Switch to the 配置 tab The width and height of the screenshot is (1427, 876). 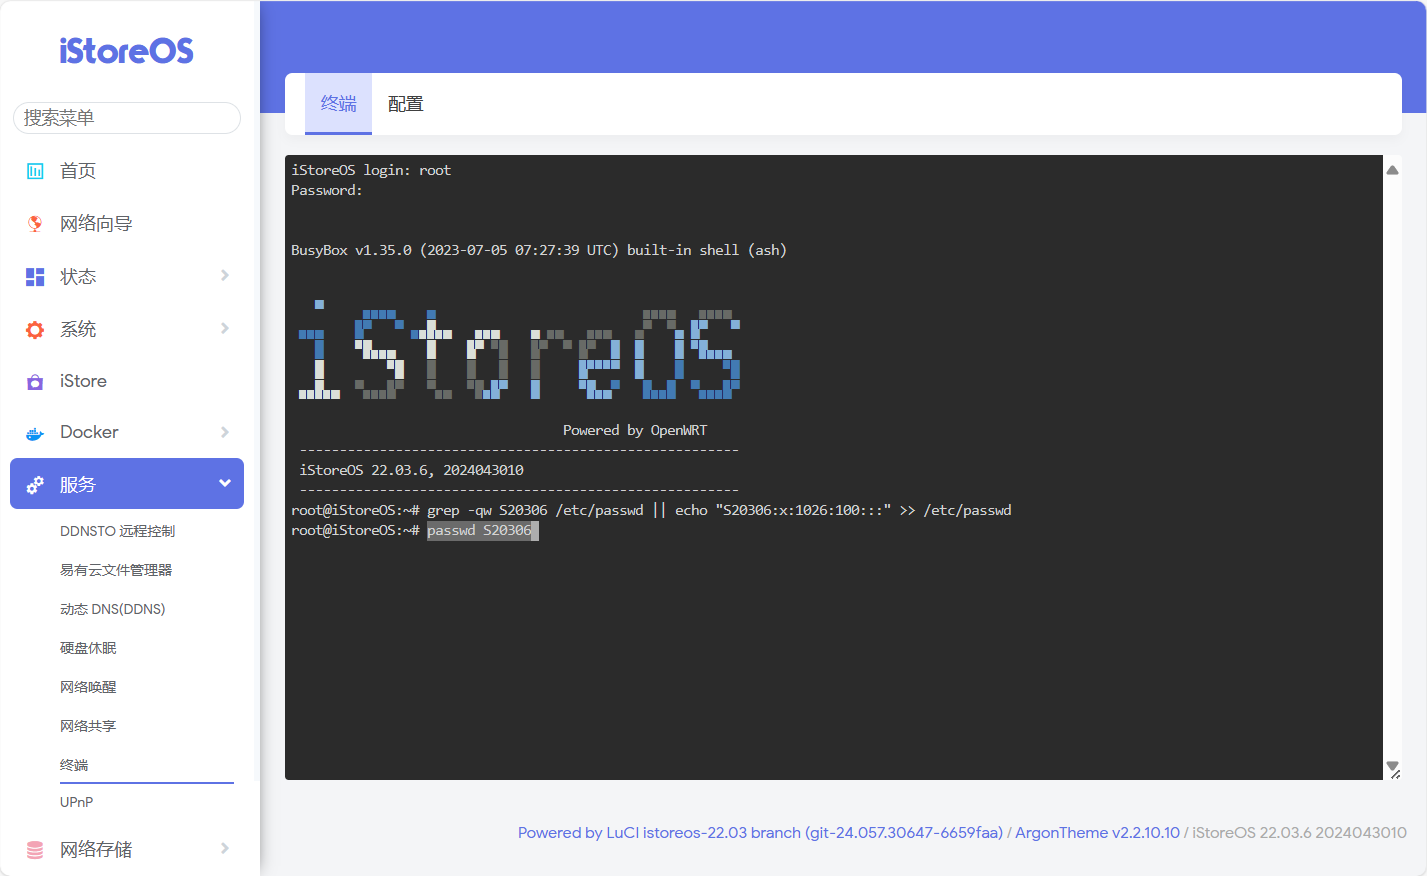pyautogui.click(x=405, y=104)
